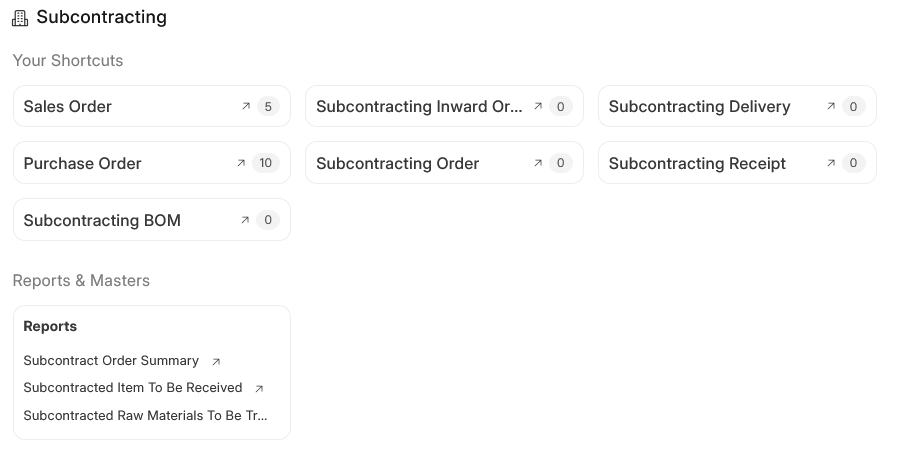Go to Subcontracting Delivery
The image size is (904, 455).
pyautogui.click(x=699, y=107)
